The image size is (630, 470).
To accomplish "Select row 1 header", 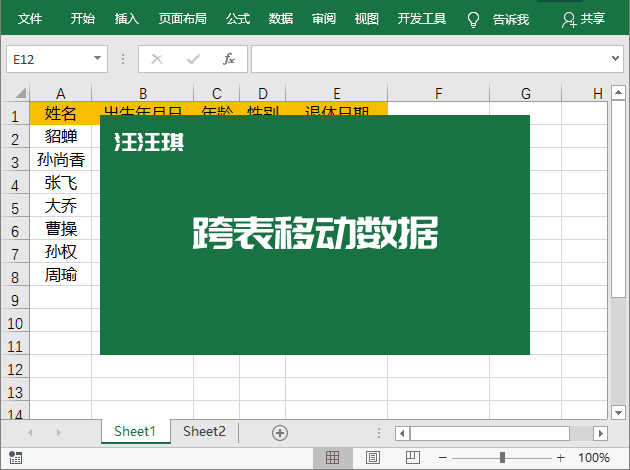I will point(15,114).
